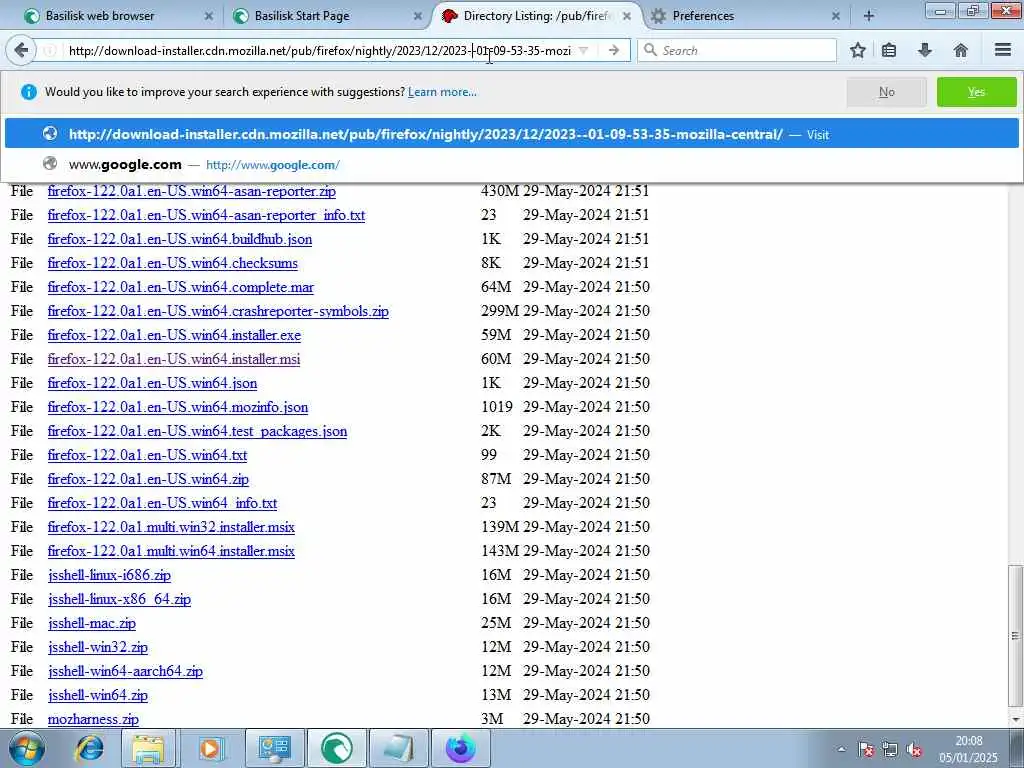Click in the address bar URL field
Image resolution: width=1024 pixels, height=768 pixels.
319,50
